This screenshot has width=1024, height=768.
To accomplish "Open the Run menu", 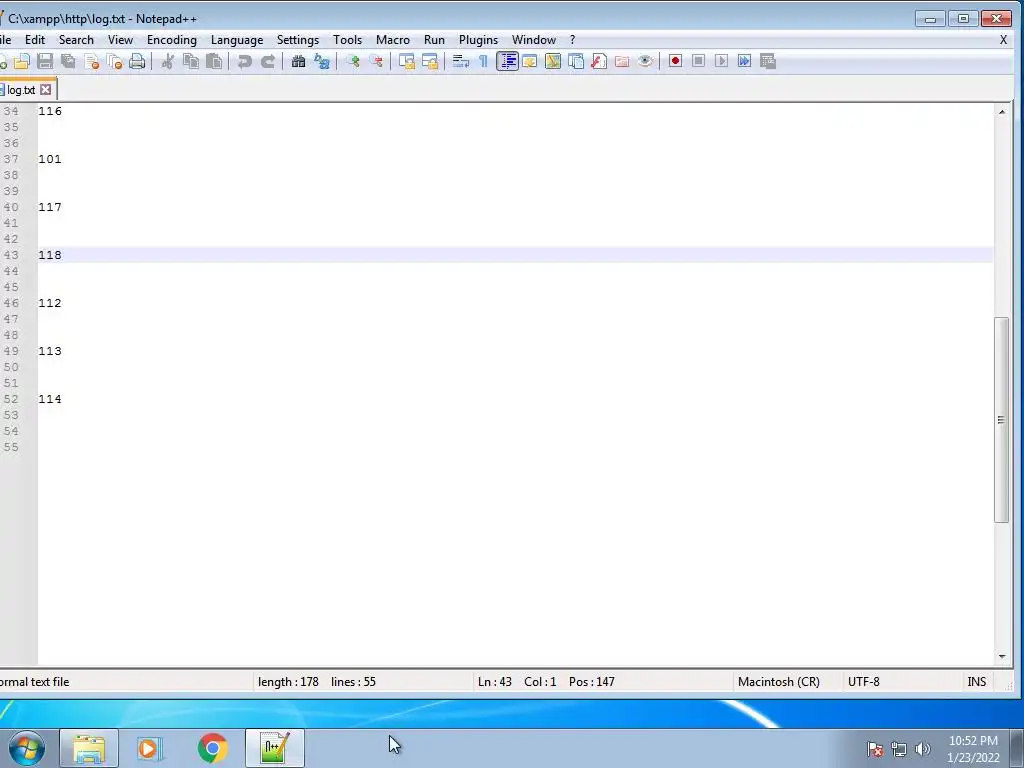I will (434, 40).
